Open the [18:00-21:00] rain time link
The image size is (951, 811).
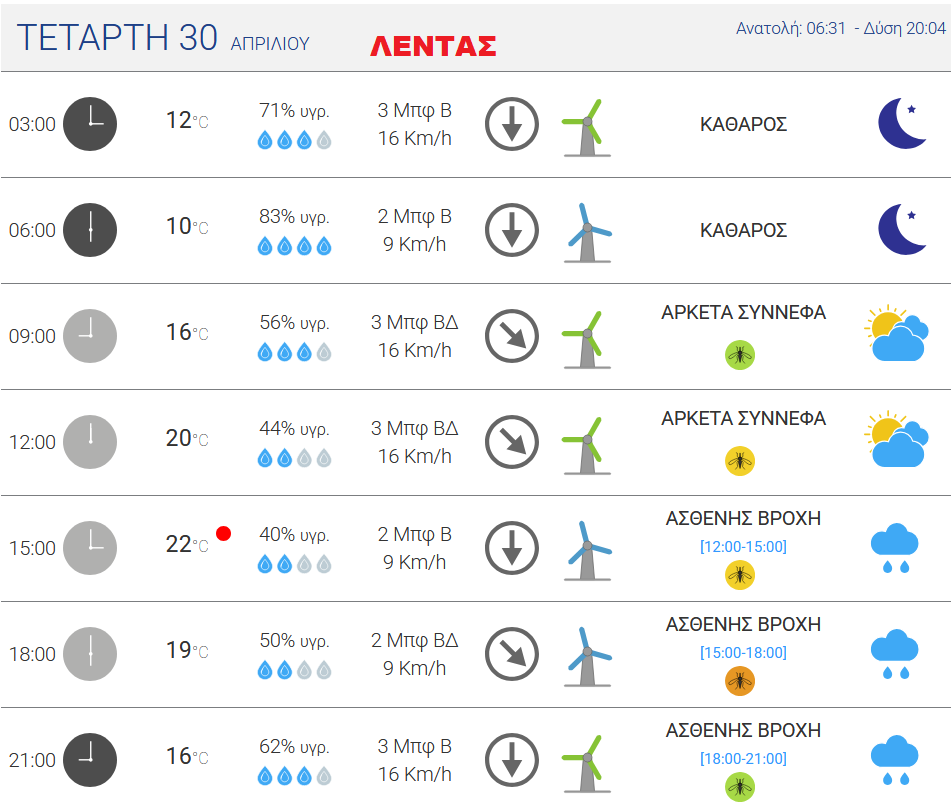743,758
